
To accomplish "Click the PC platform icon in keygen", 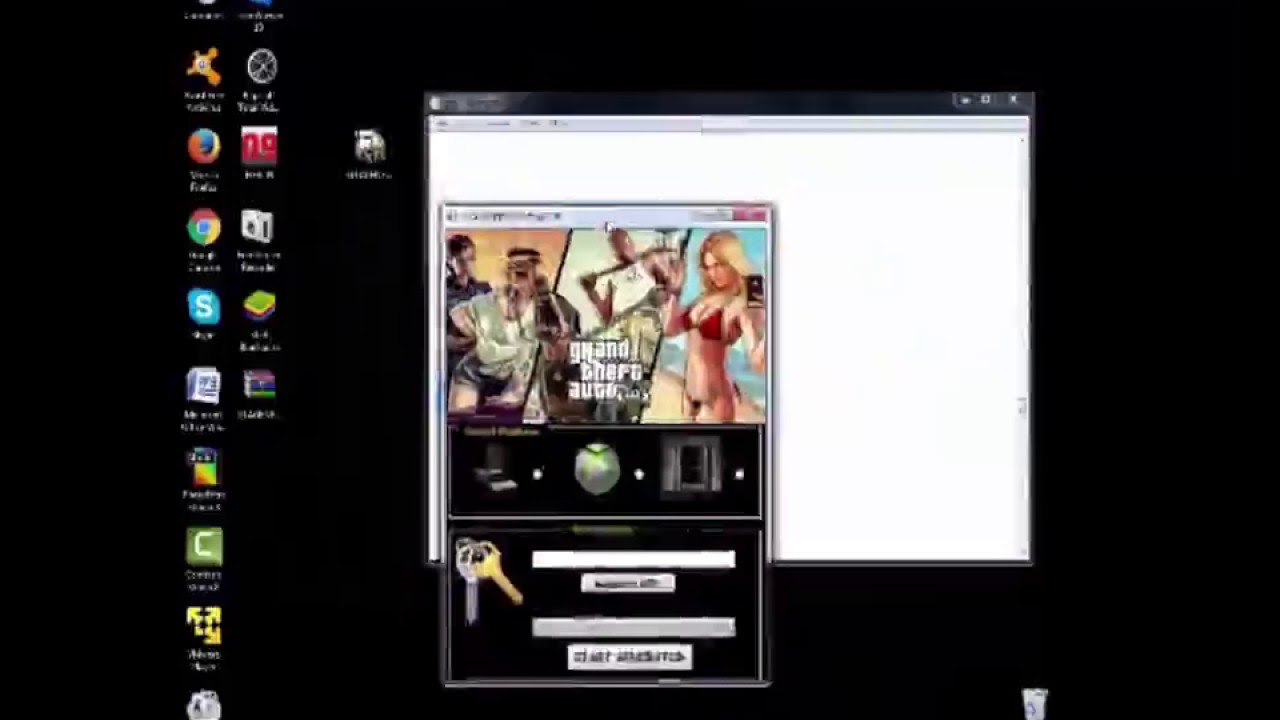I will (496, 469).
